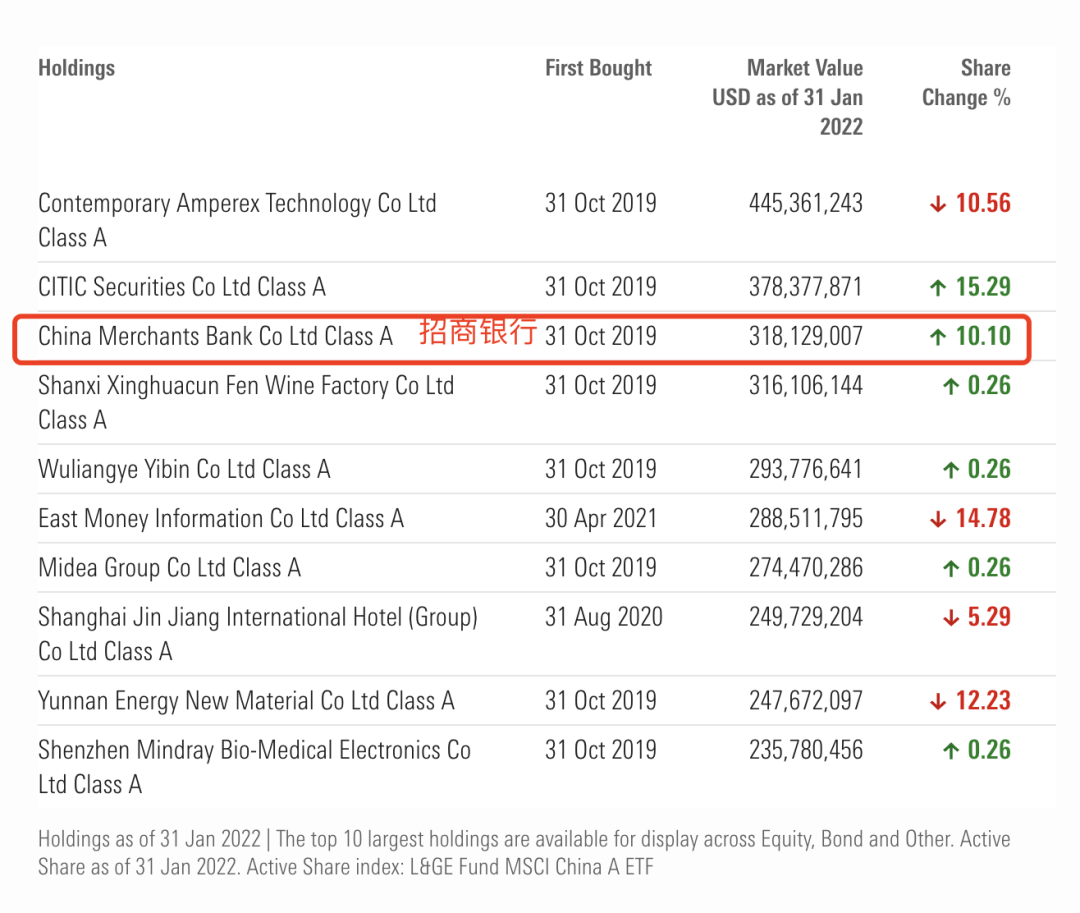Click the 30 Apr 2021 first bought date
The height and width of the screenshot is (913, 1080).
(601, 518)
